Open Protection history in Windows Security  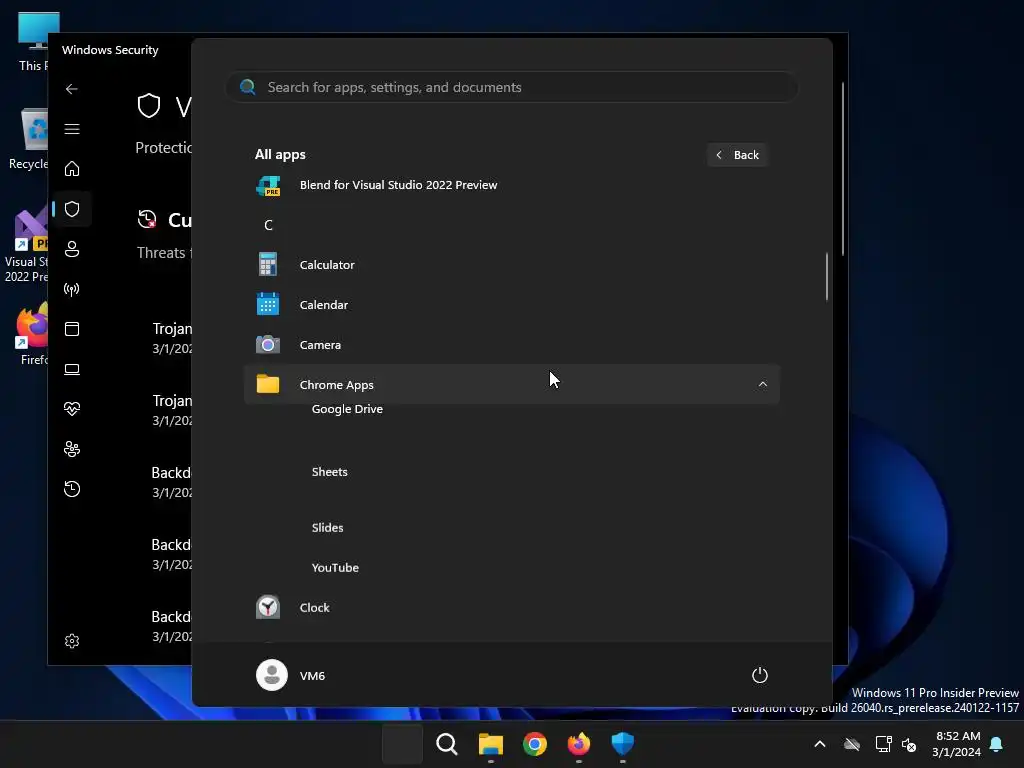(72, 488)
